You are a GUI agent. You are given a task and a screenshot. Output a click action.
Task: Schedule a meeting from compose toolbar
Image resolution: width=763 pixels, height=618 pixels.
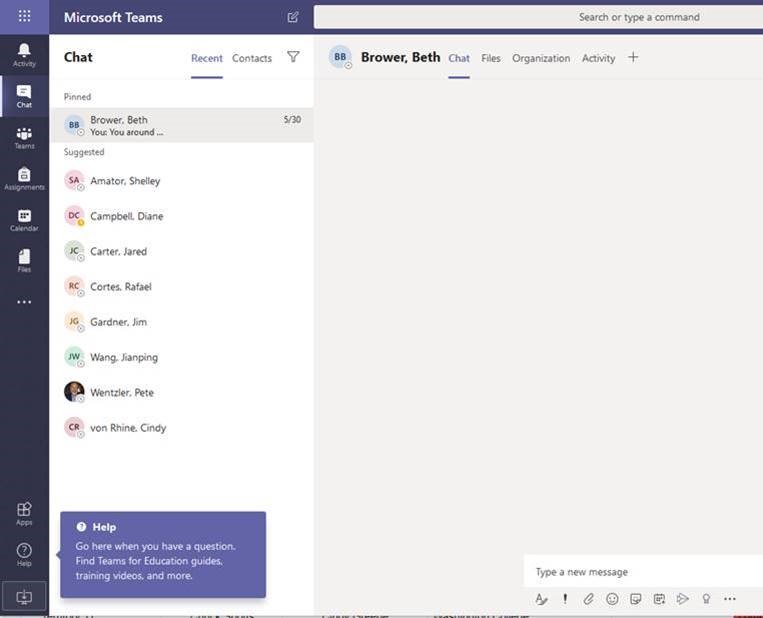coord(659,599)
